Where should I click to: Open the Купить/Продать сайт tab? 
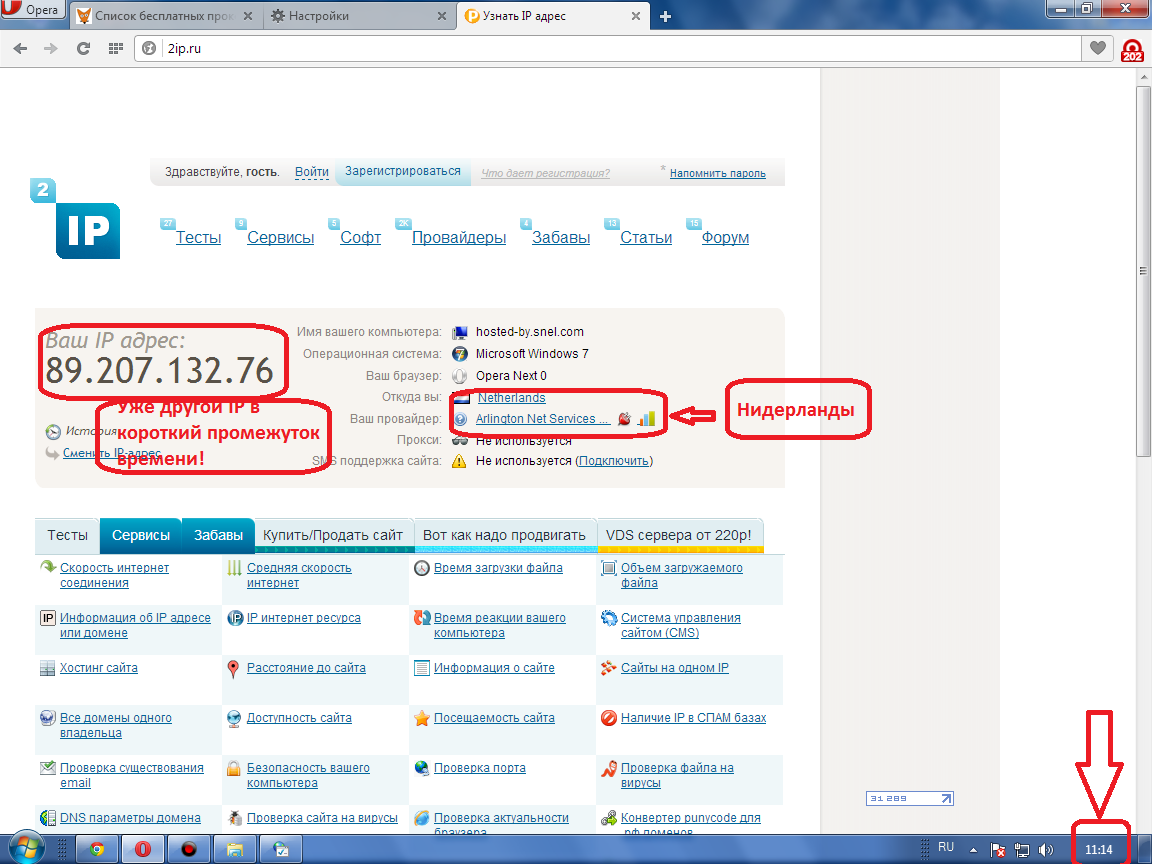(333, 536)
